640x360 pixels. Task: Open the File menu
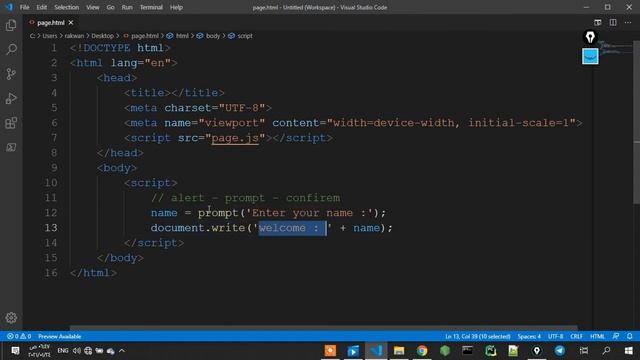(24, 7)
